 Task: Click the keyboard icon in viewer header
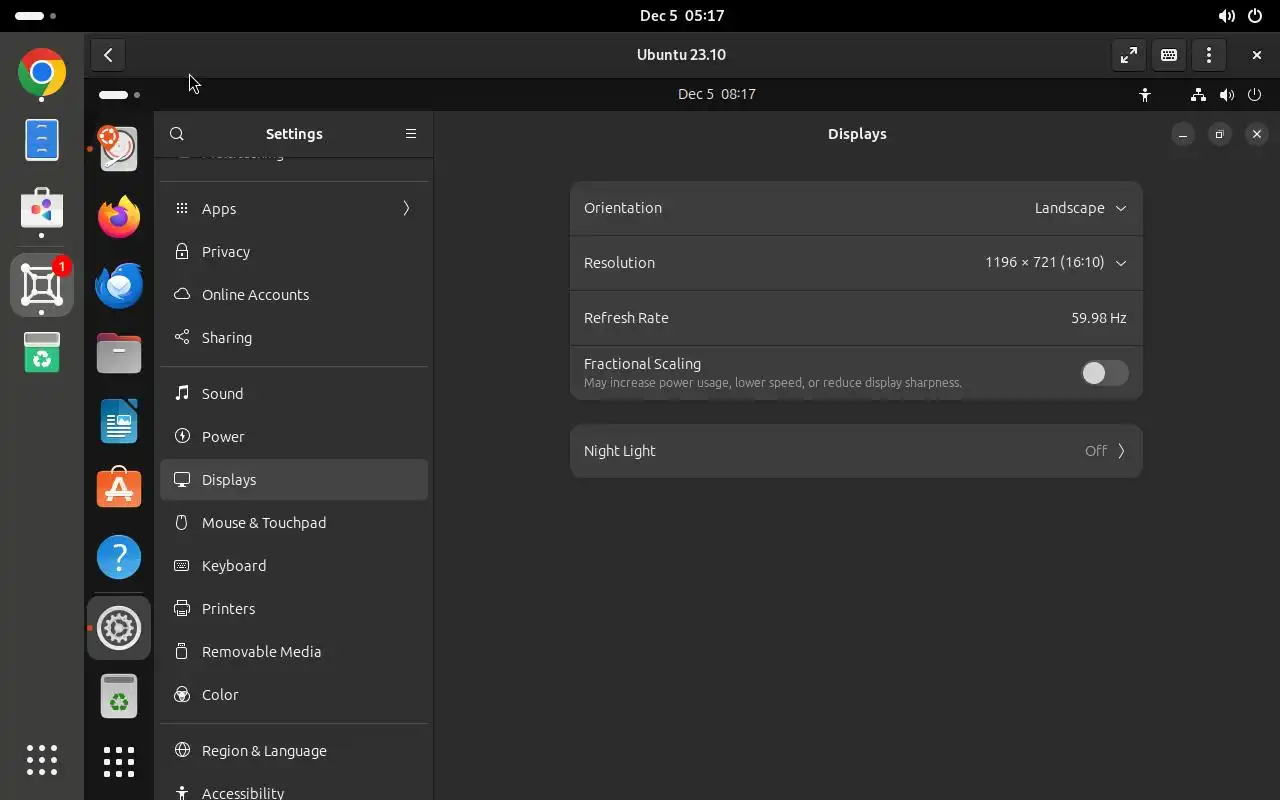click(1169, 55)
